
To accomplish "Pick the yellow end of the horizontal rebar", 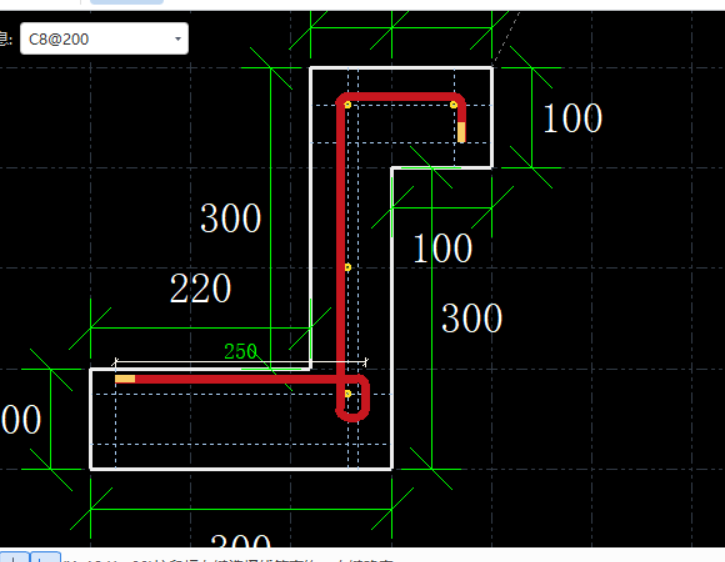I will coord(125,379).
